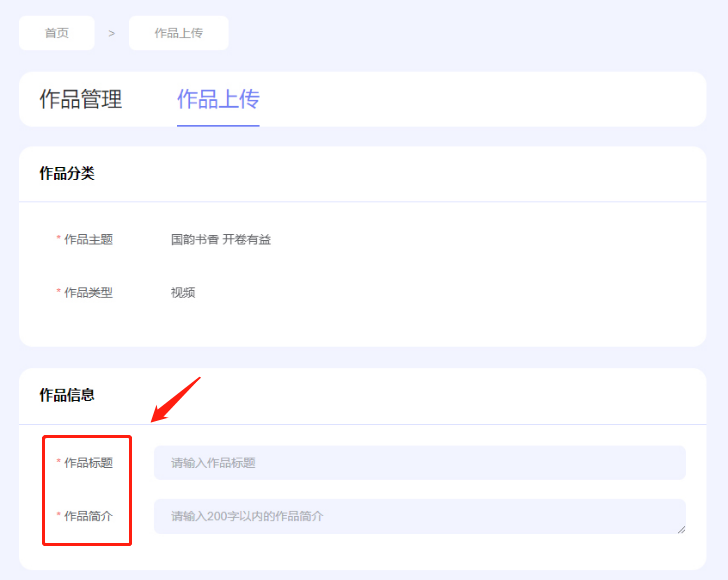
Task: Click the 作品主题 field label
Action: click(x=88, y=240)
